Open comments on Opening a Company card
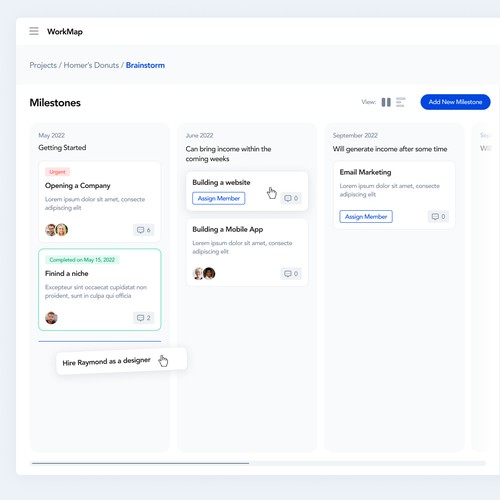 pyautogui.click(x=144, y=230)
